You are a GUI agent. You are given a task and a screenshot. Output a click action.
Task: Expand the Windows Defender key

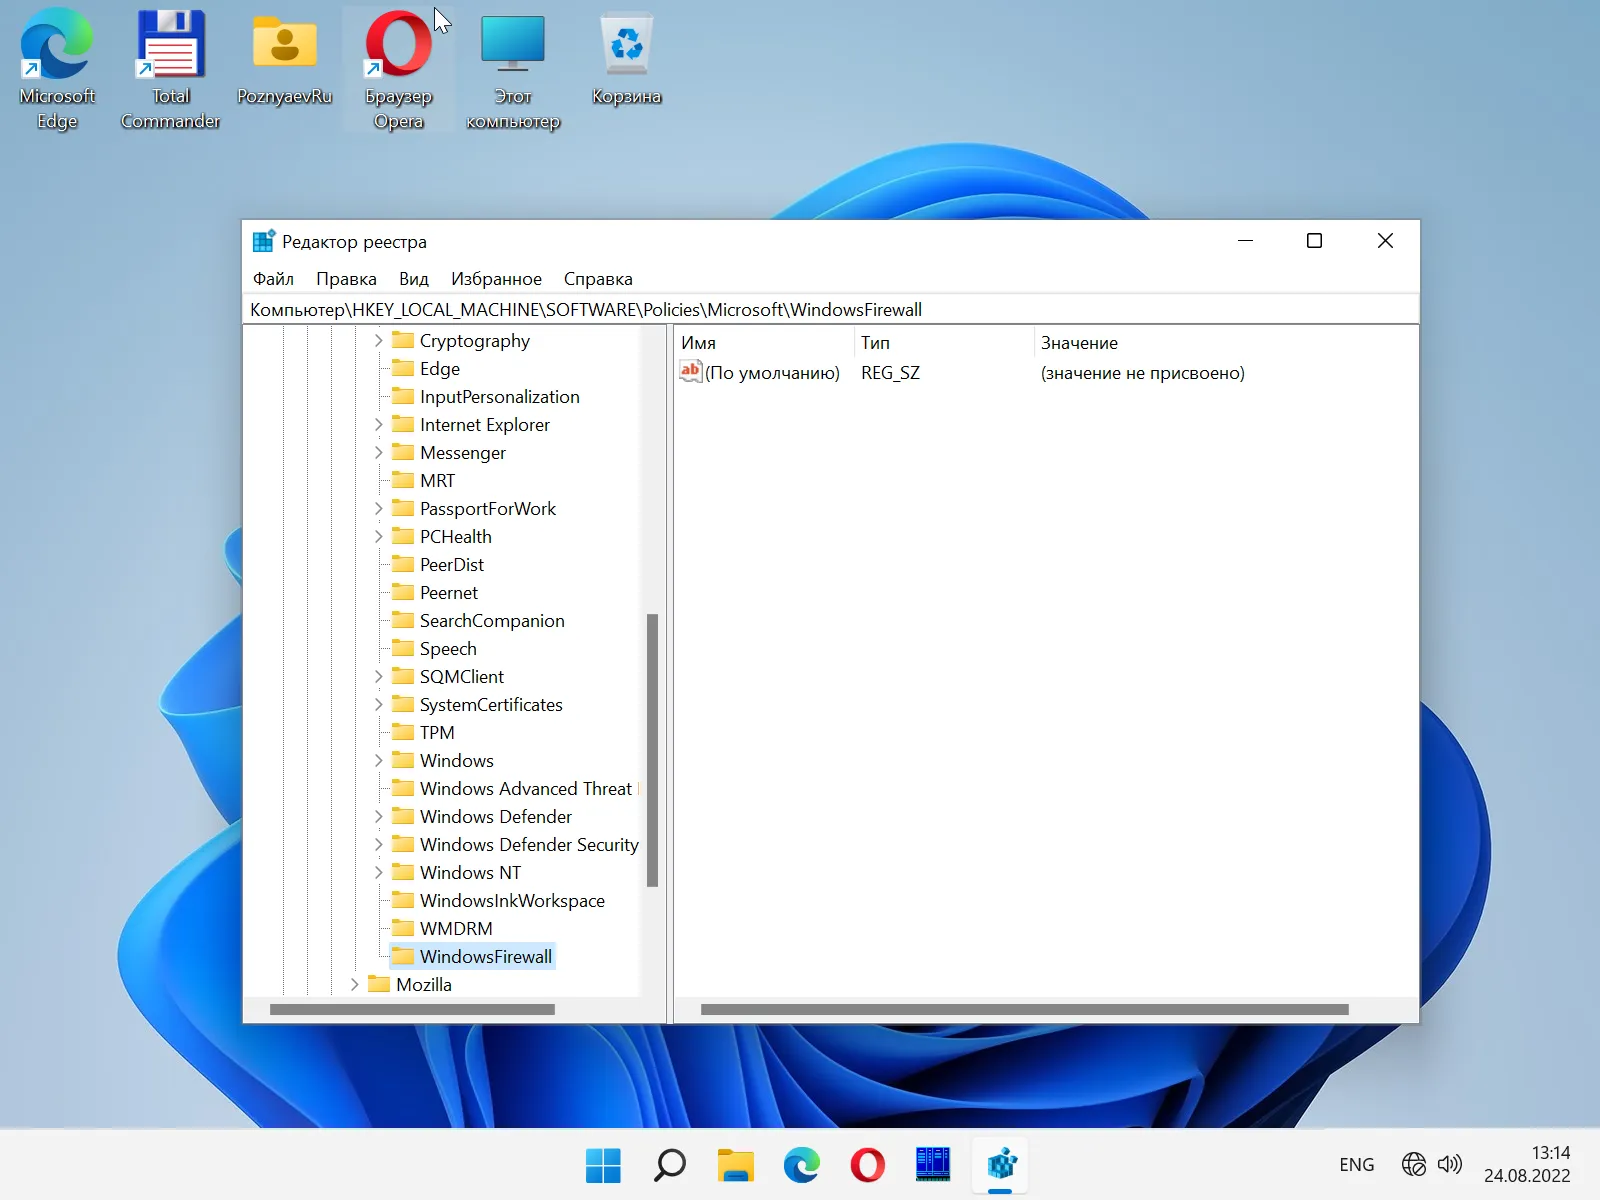pos(378,817)
